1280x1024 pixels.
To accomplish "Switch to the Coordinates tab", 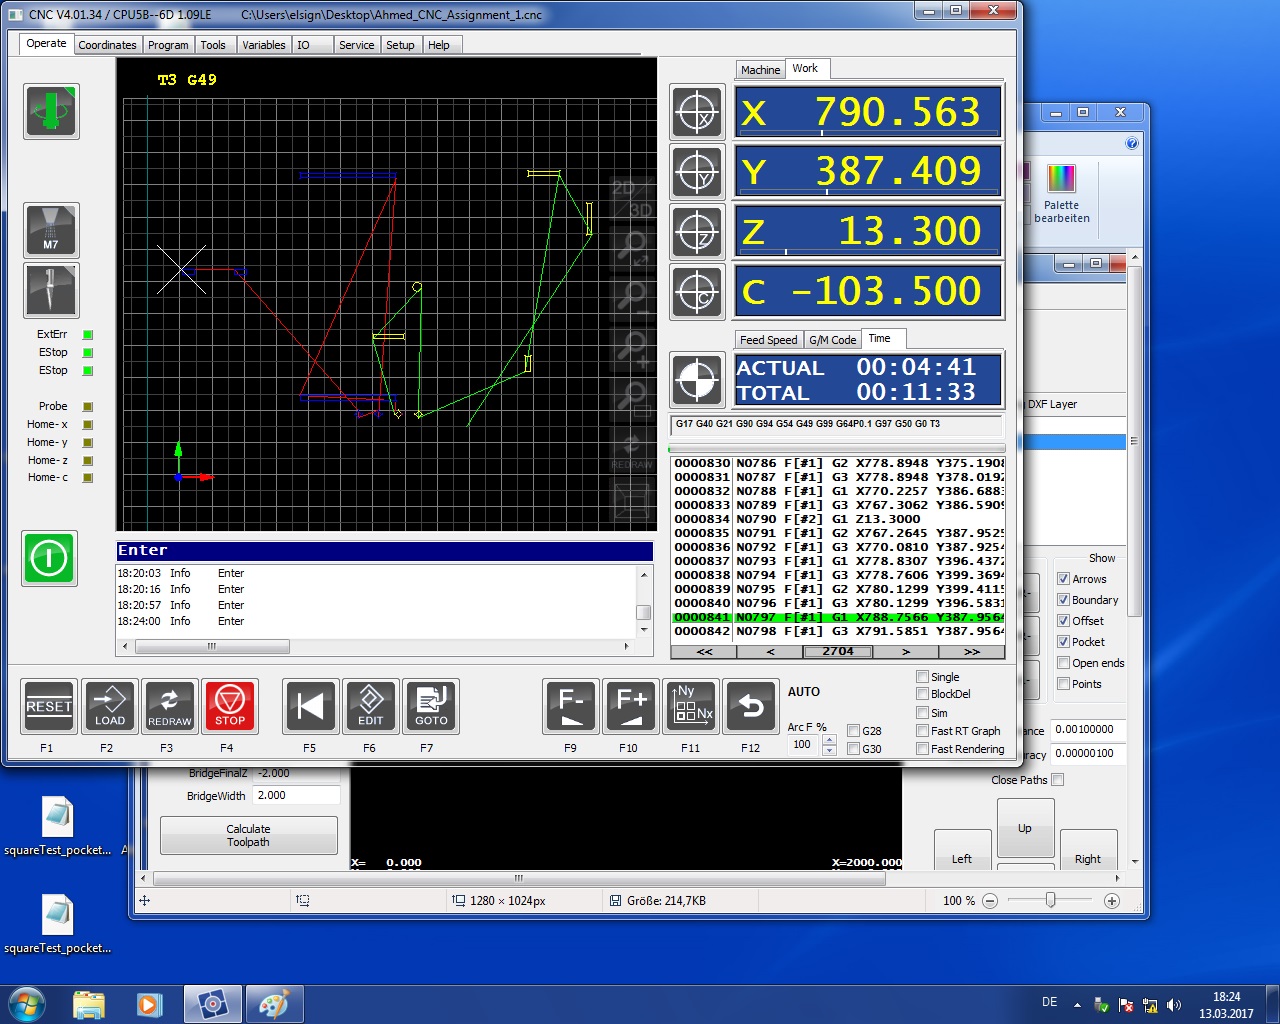I will pyautogui.click(x=107, y=45).
